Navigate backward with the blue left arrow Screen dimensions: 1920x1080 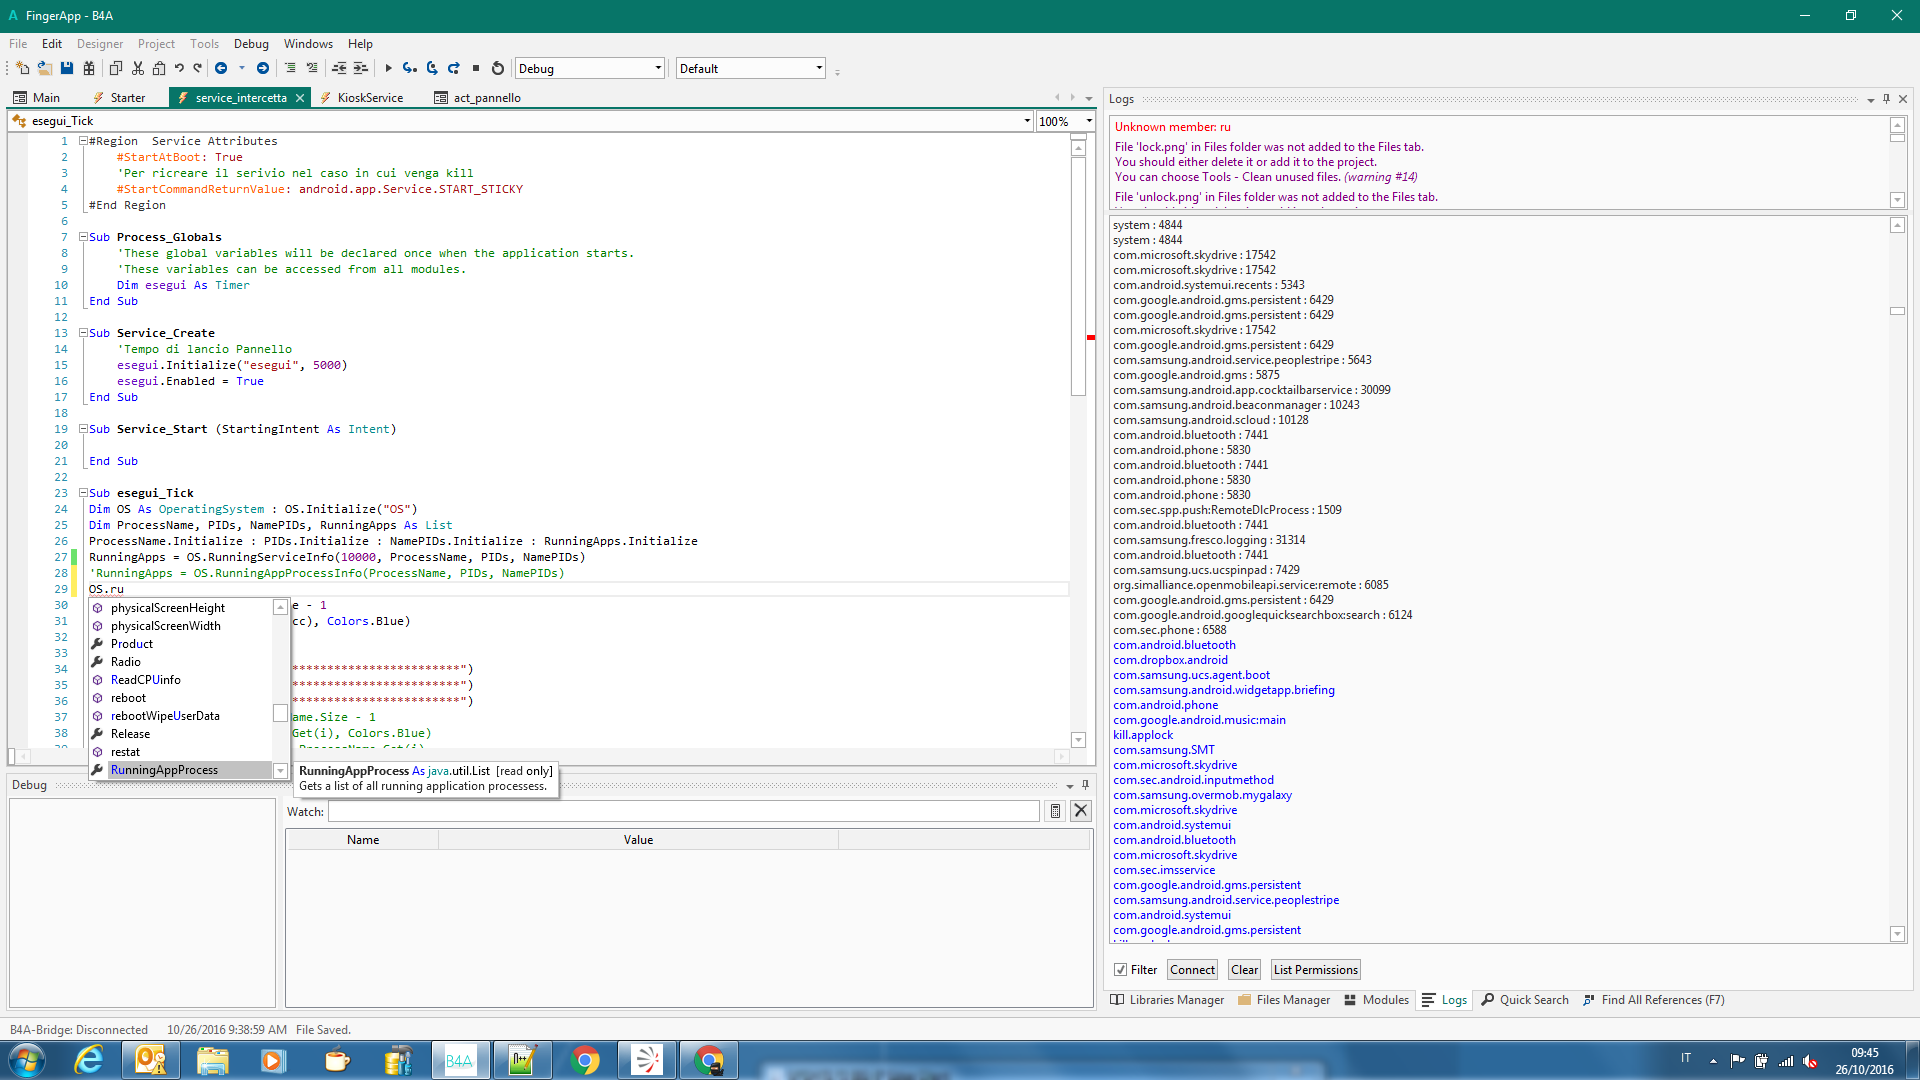coord(221,69)
